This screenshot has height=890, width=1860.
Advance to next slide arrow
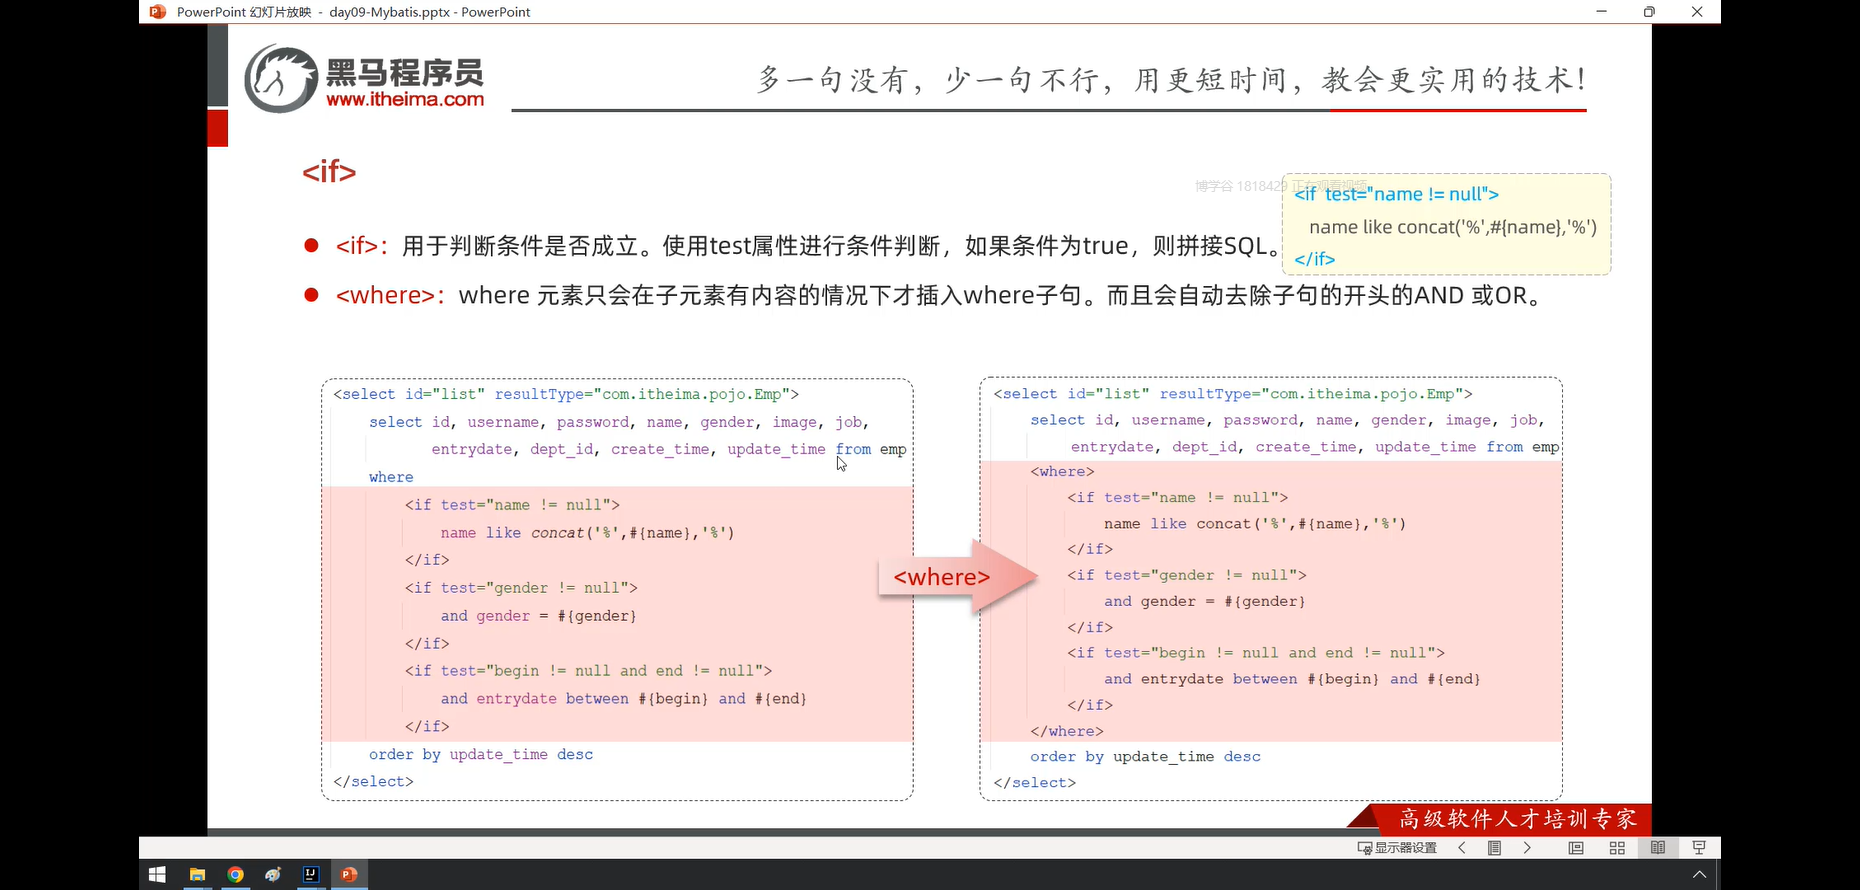pos(1527,848)
